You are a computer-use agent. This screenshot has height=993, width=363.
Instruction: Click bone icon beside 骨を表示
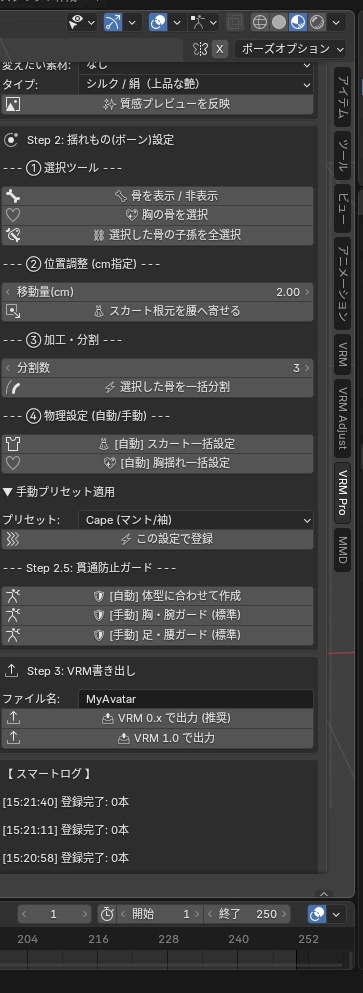point(13,196)
